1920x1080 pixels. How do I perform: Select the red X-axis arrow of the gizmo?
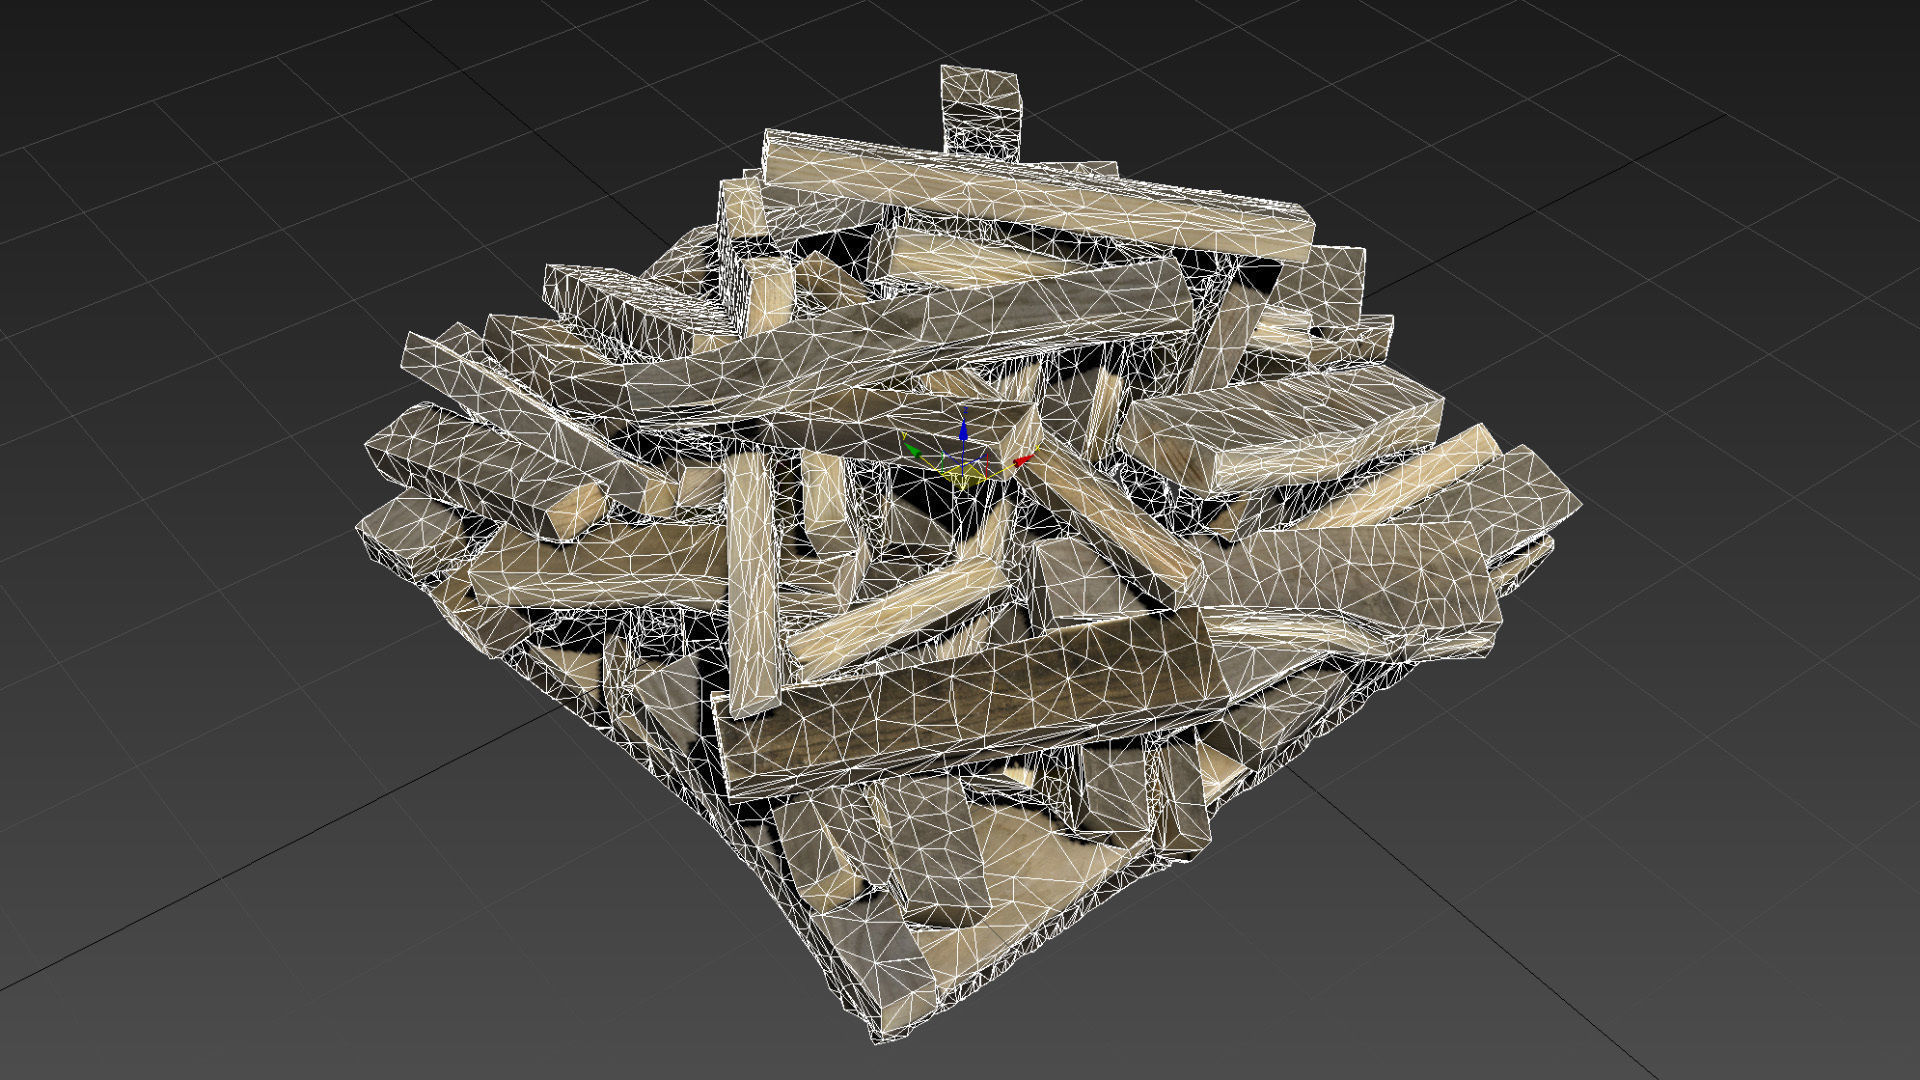pyautogui.click(x=1024, y=460)
